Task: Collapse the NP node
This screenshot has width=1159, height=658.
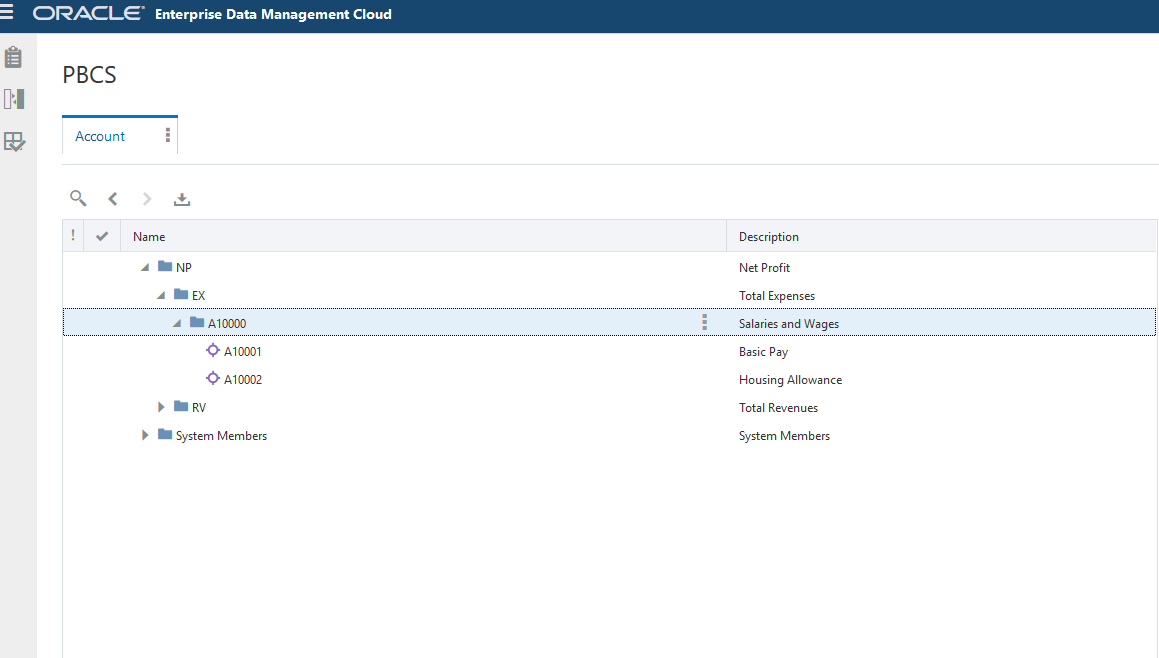Action: (x=145, y=268)
